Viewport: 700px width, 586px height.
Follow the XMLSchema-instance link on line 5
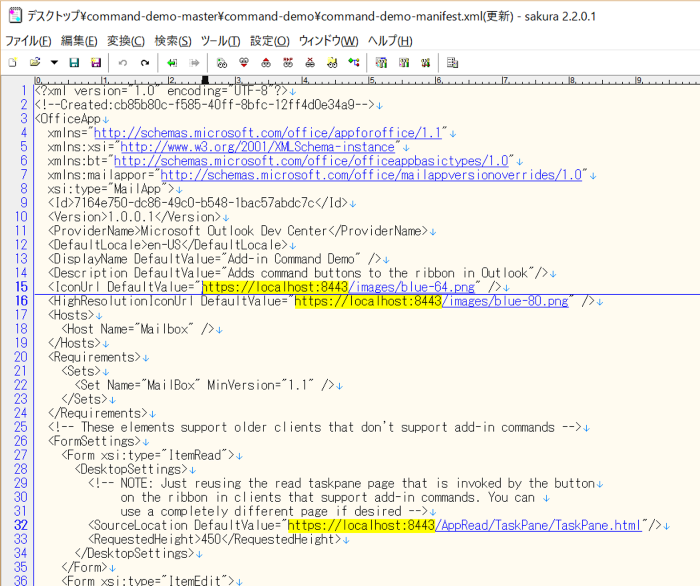pyautogui.click(x=257, y=147)
